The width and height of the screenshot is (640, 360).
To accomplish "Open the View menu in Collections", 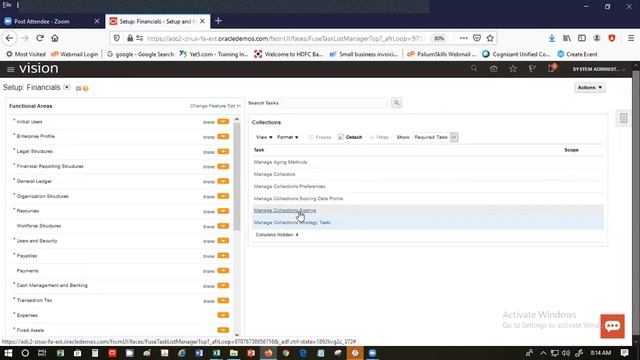I will 264,137.
